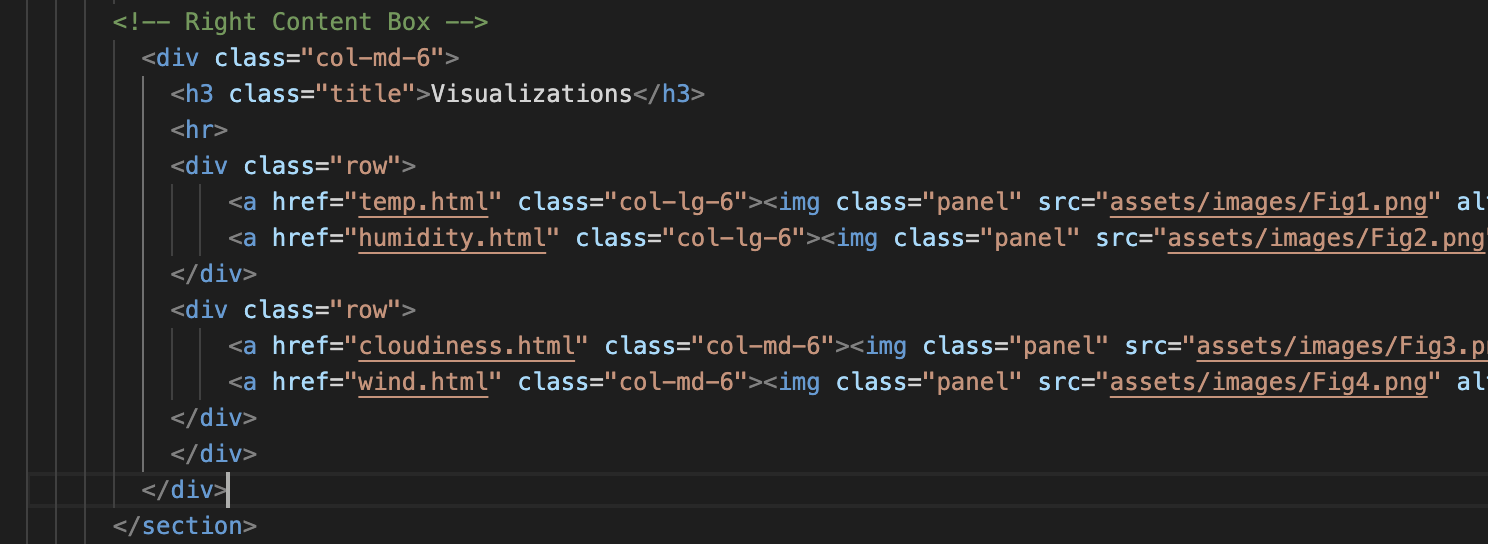This screenshot has width=1488, height=544.
Task: Open the temp.html href link
Action: (x=424, y=202)
